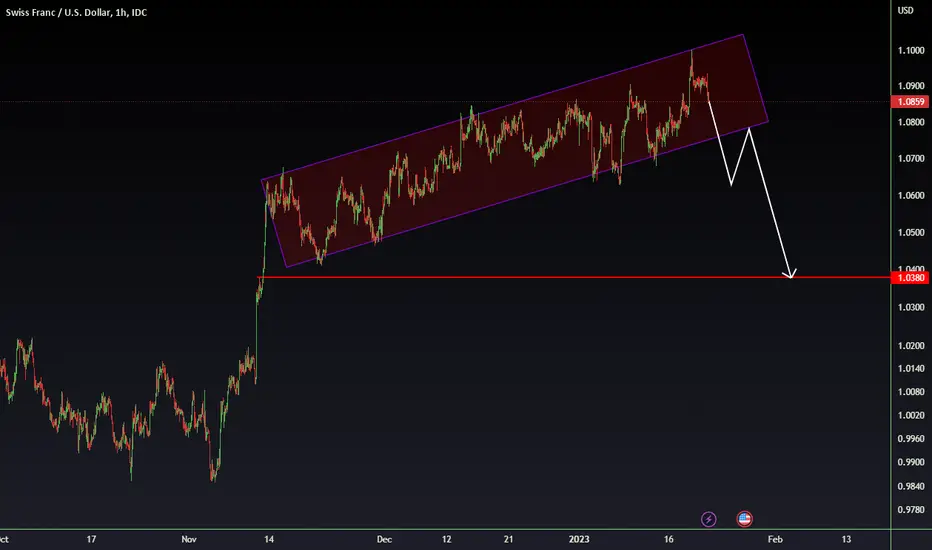Click the 1.0200 price axis value
The width and height of the screenshot is (932, 550).
(911, 345)
